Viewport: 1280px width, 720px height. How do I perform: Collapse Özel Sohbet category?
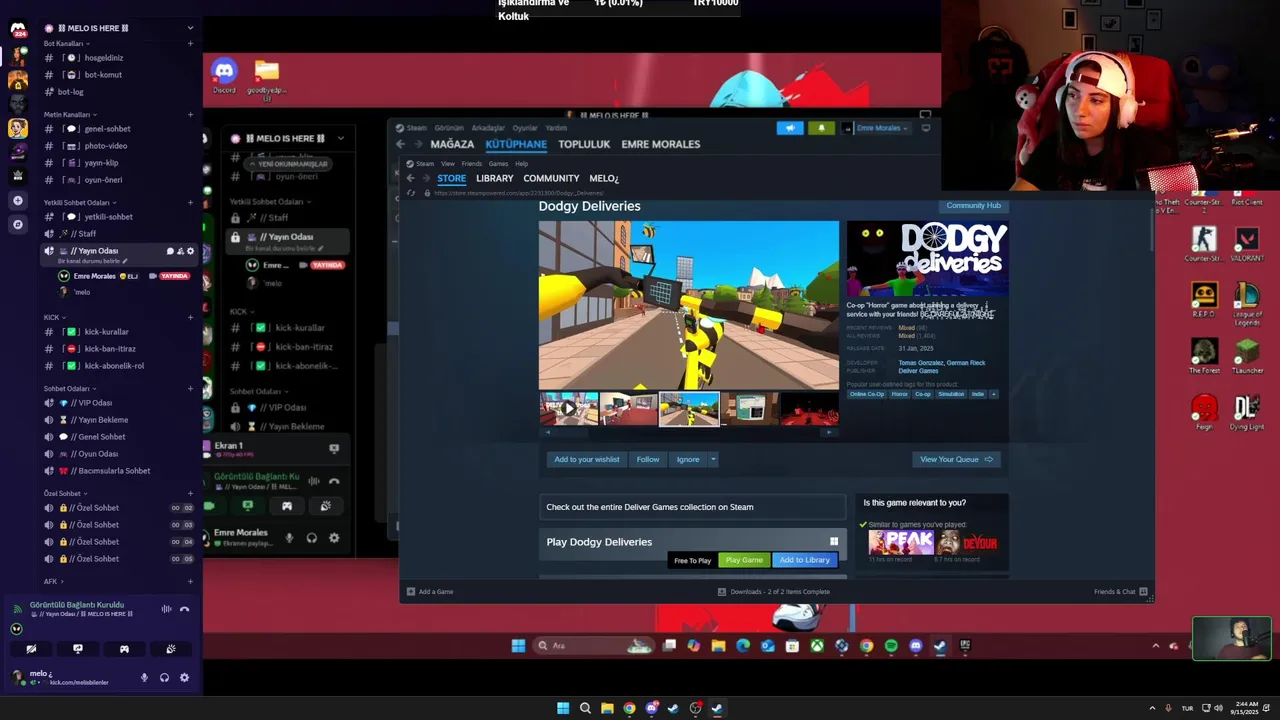point(65,494)
